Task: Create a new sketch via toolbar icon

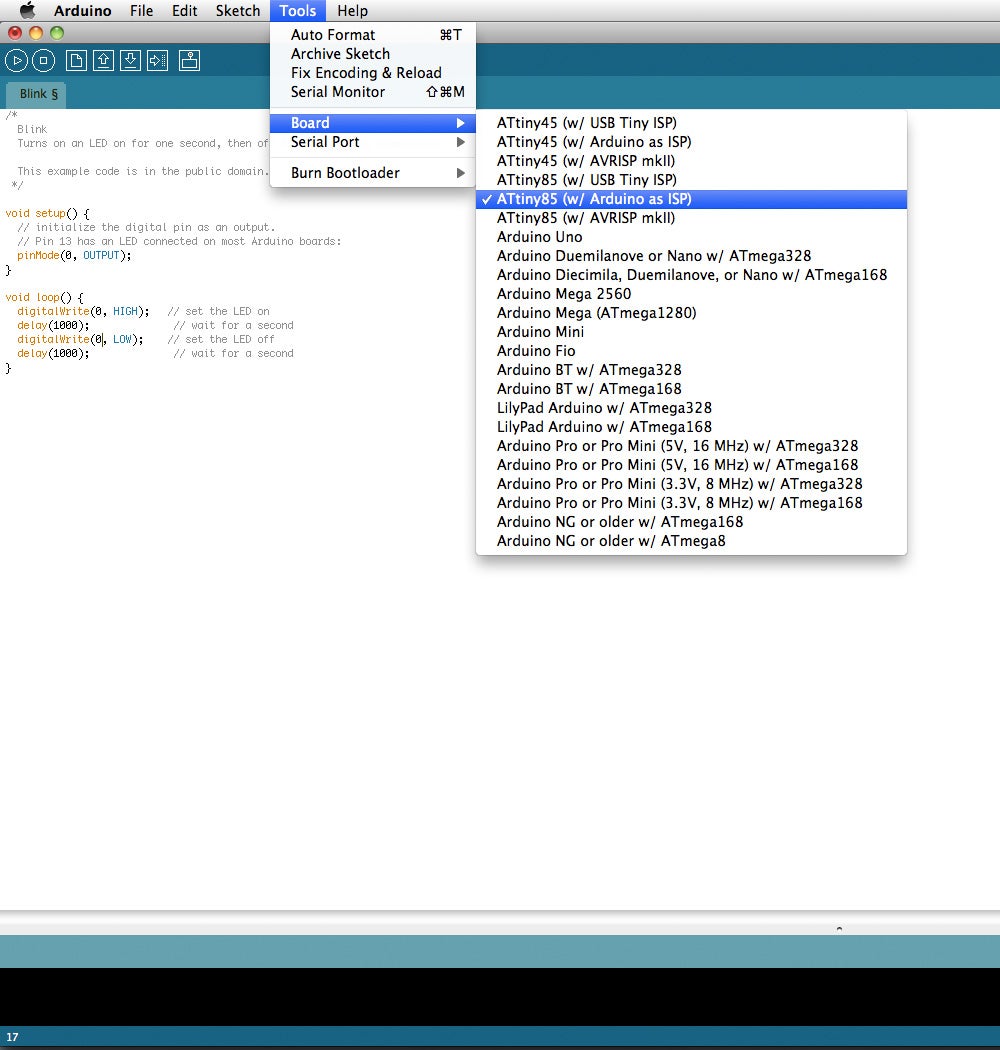Action: pos(76,61)
